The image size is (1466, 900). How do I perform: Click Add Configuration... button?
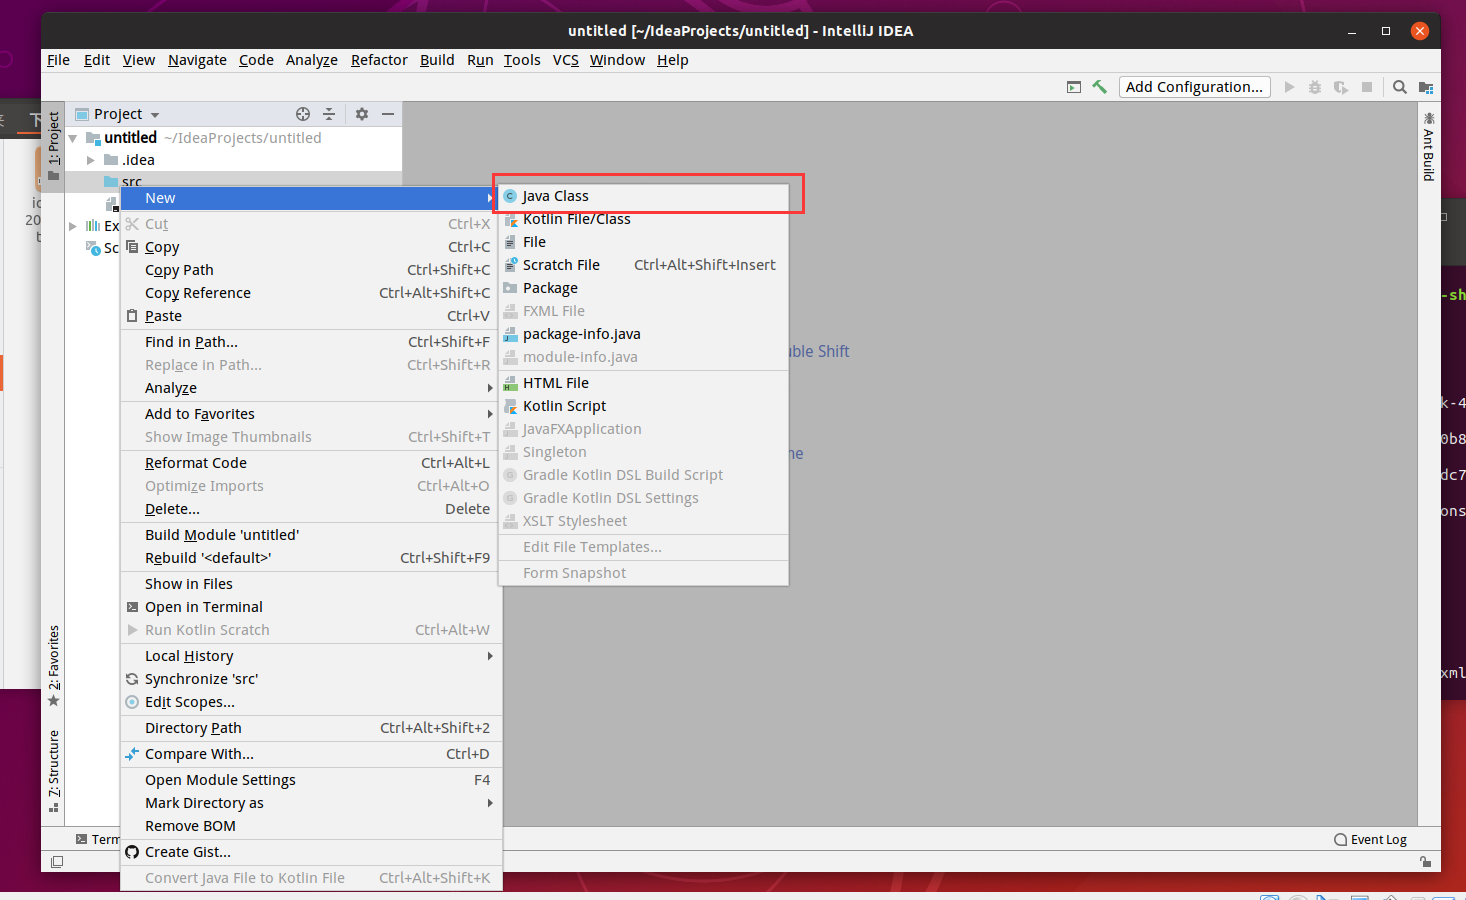pos(1194,87)
